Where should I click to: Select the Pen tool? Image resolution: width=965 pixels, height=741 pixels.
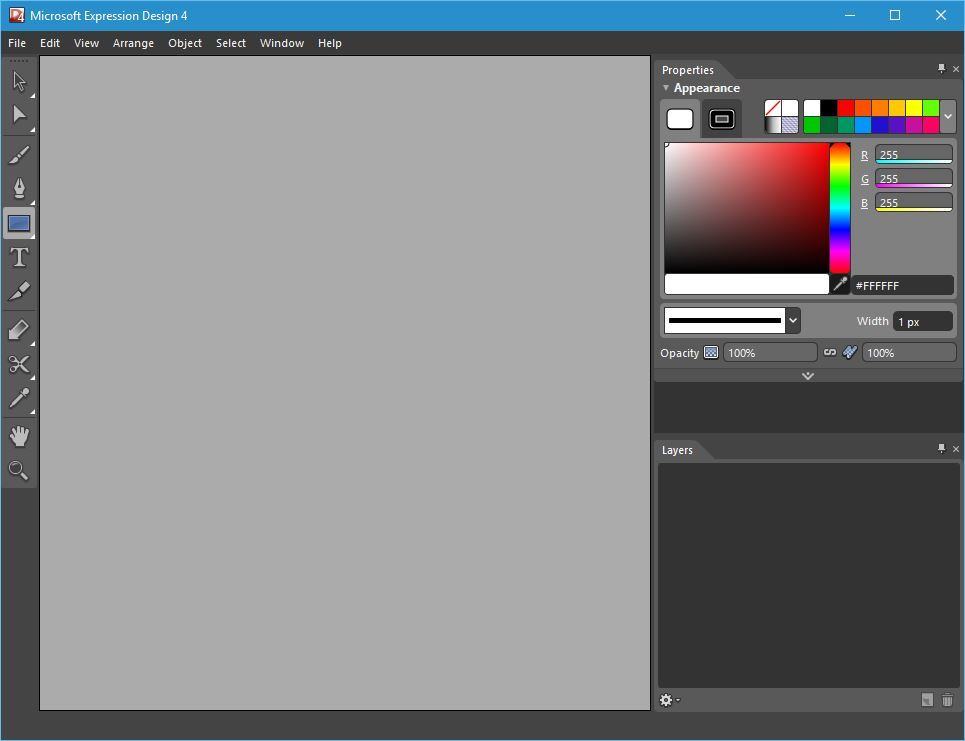[19, 188]
